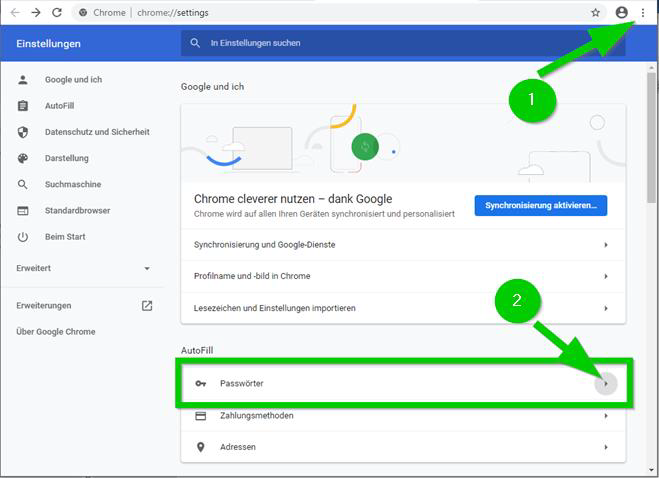Click the window icon beside Standardbrowser

tap(23, 211)
